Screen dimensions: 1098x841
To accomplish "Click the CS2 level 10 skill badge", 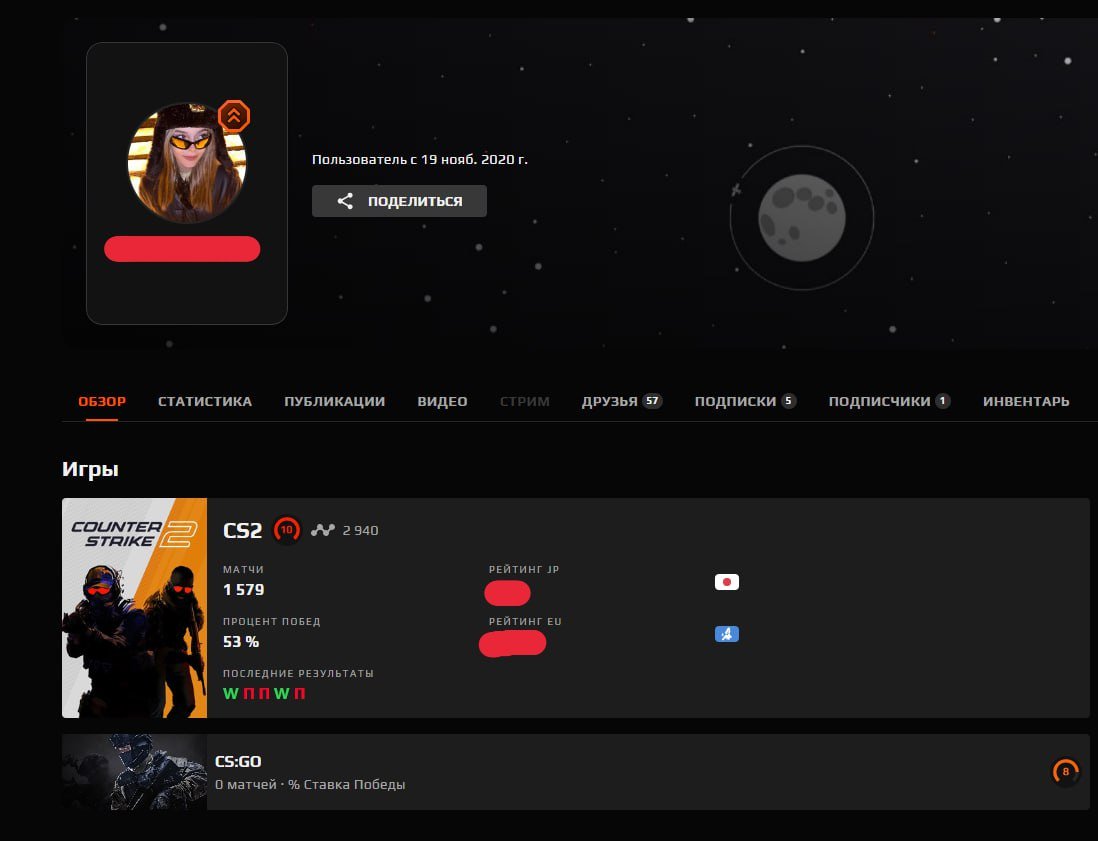I will 287,530.
